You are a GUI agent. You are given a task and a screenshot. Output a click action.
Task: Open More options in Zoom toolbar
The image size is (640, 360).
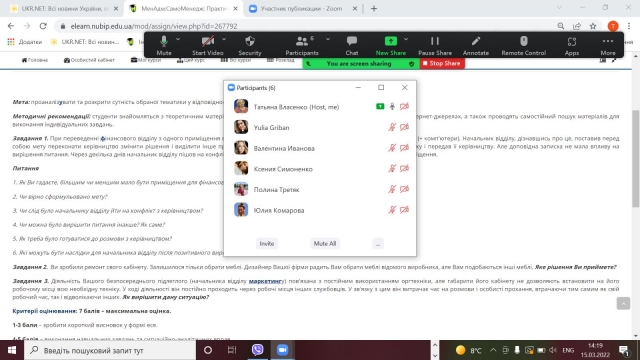click(x=608, y=45)
